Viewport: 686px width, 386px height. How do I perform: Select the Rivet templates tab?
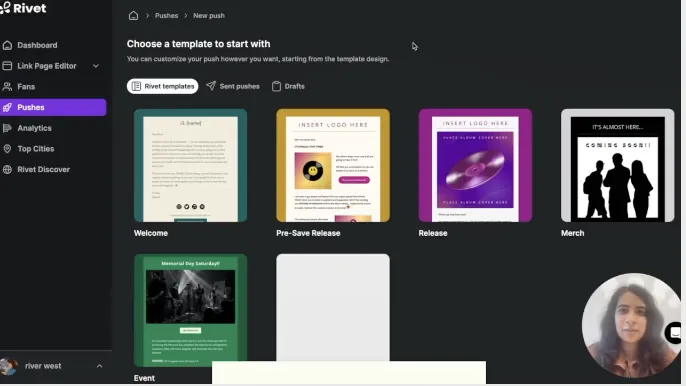(x=163, y=86)
